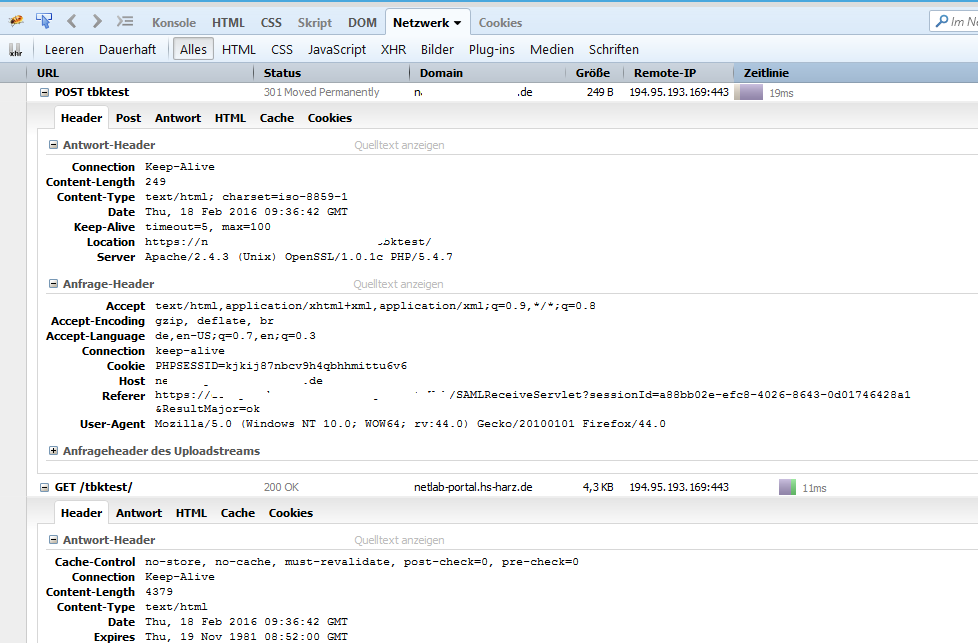Toggle the Dauerhaft persist option
978x643 pixels.
(x=127, y=49)
